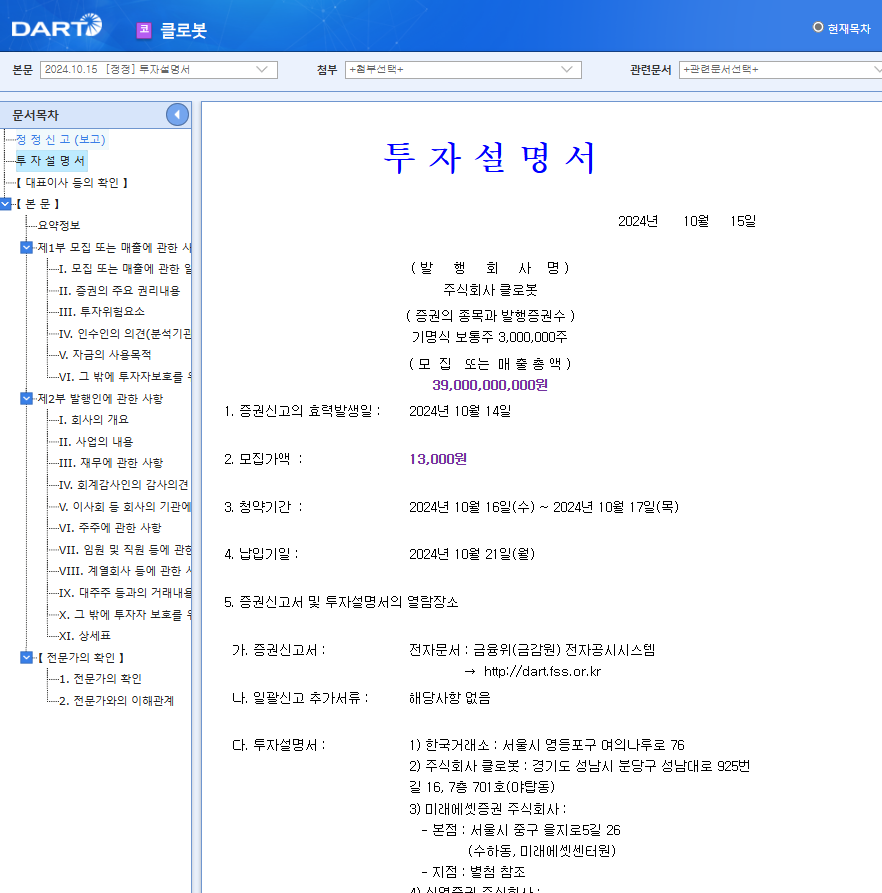Viewport: 882px width, 893px height.
Task: Collapse the 제2부 발행인에 관한 사항 section
Action: [24, 398]
